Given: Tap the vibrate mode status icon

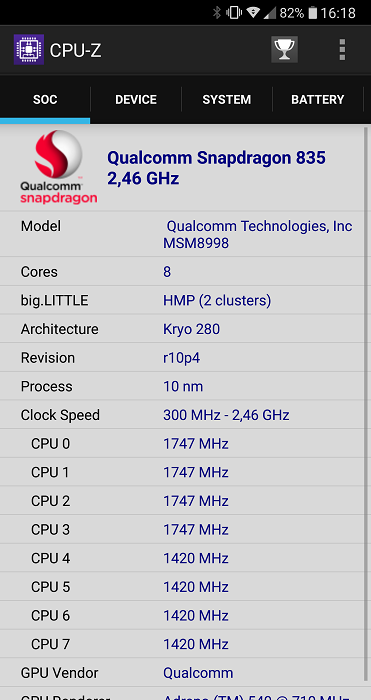Looking at the screenshot, I should tap(234, 13).
